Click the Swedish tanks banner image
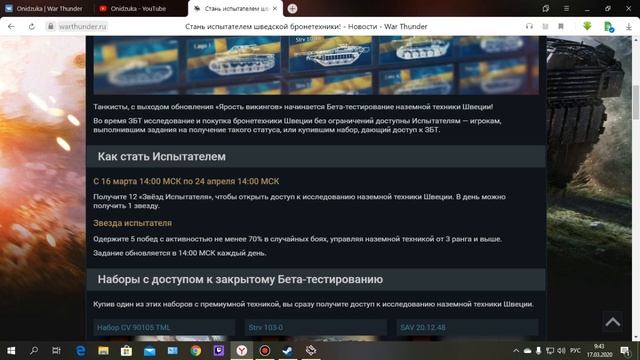The height and width of the screenshot is (360, 640). (x=316, y=65)
